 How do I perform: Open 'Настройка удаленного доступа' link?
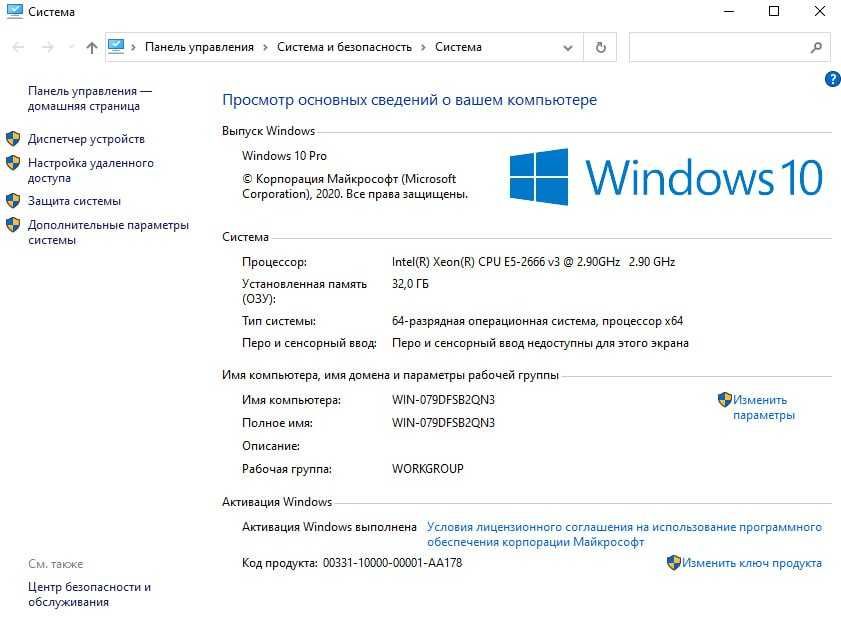click(91, 170)
